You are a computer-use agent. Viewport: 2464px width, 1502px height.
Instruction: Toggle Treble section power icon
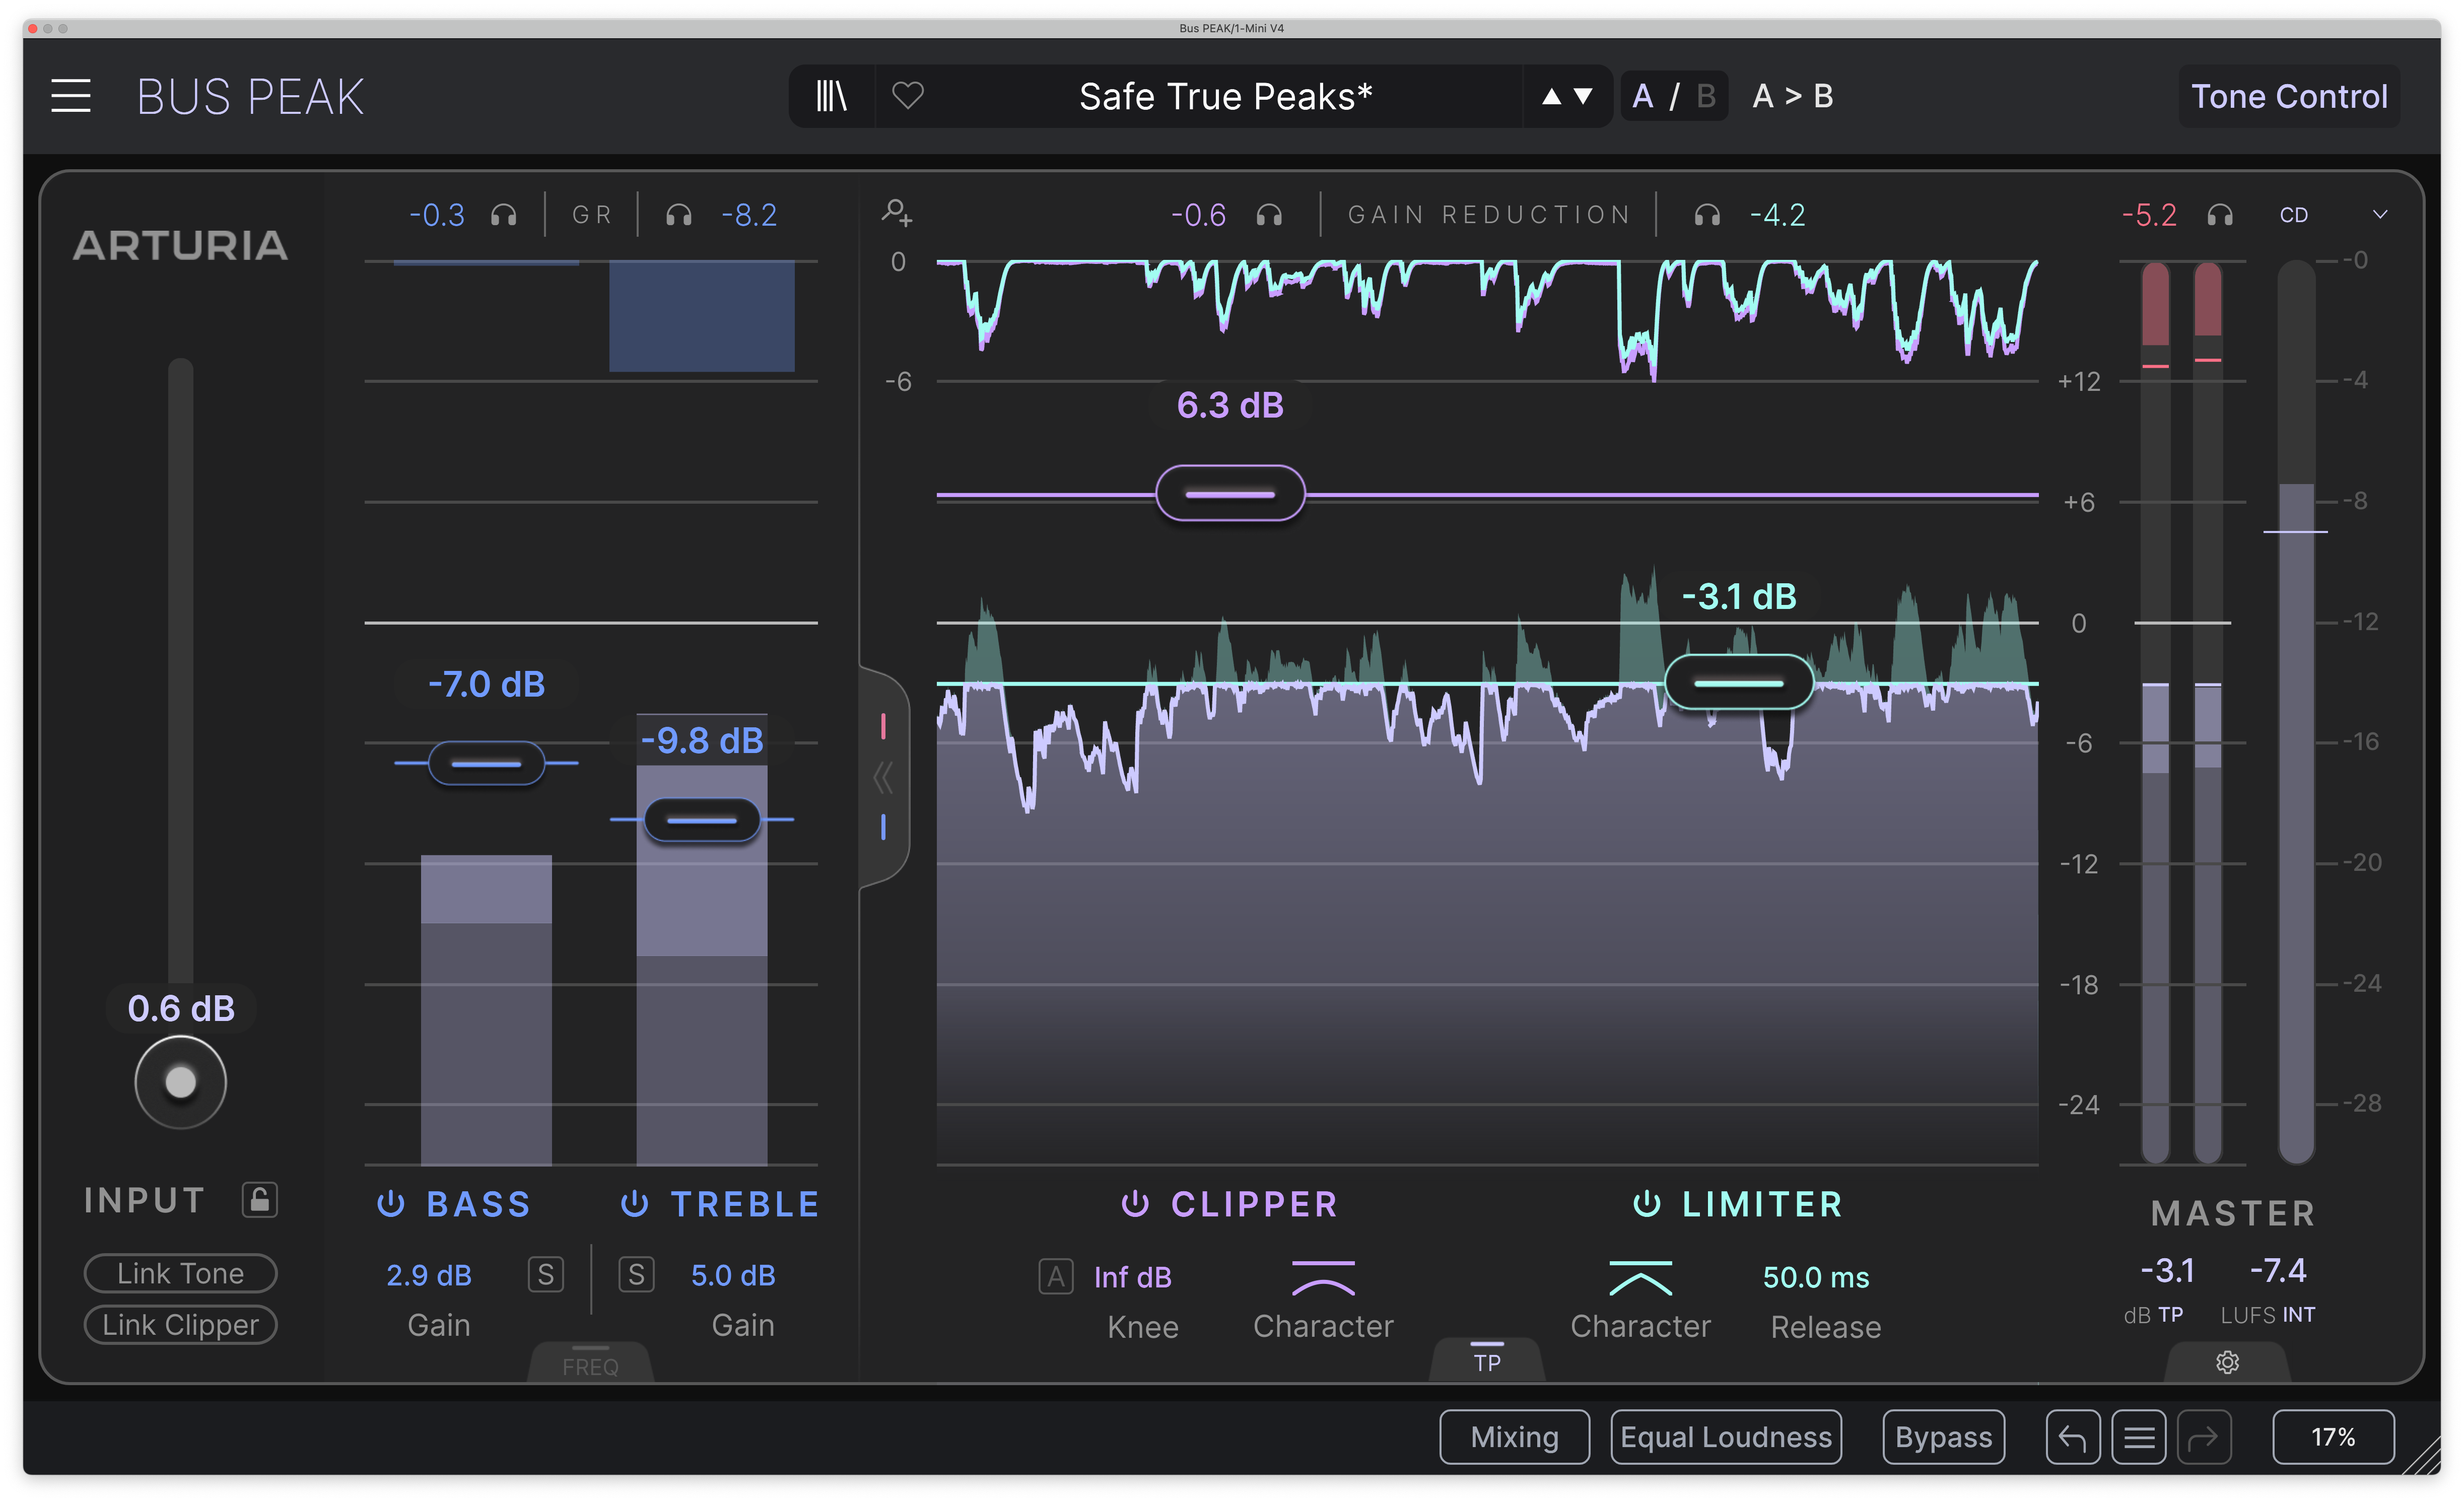pos(635,1203)
